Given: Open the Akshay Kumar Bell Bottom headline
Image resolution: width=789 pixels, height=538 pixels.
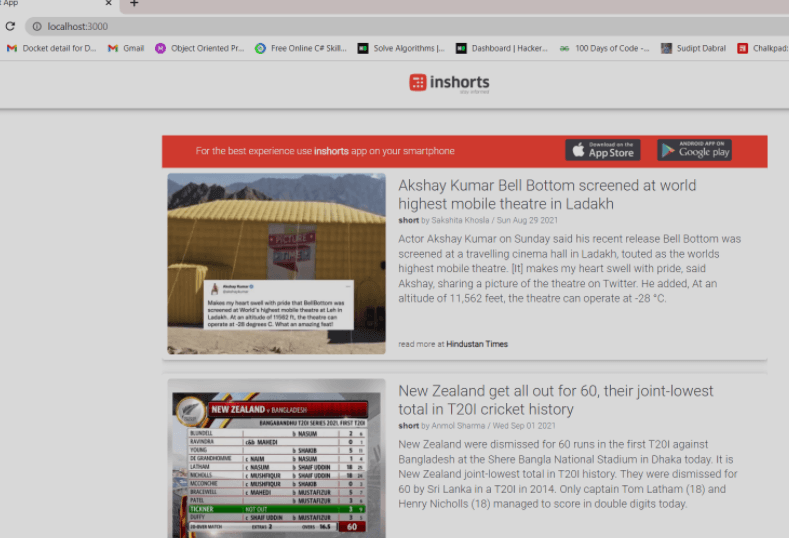Looking at the screenshot, I should coord(547,194).
